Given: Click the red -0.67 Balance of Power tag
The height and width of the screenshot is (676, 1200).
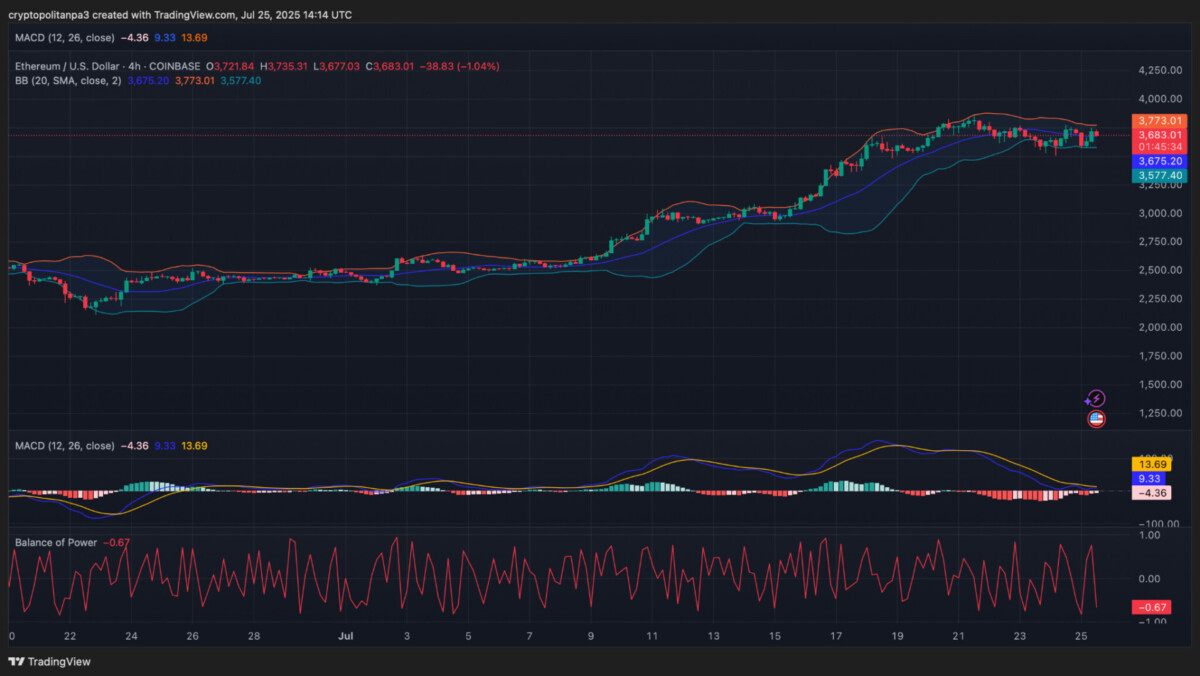Looking at the screenshot, I should click(1151, 607).
